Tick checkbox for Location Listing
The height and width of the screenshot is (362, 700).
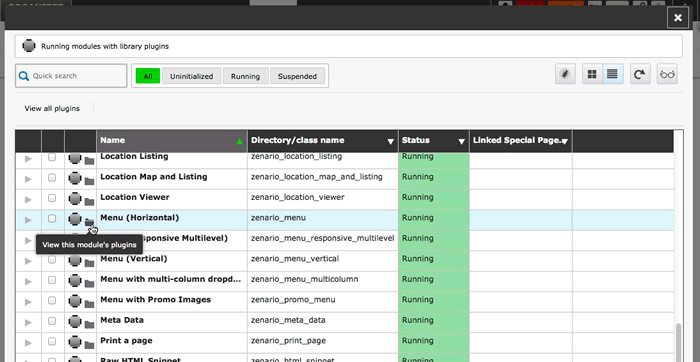(52, 157)
